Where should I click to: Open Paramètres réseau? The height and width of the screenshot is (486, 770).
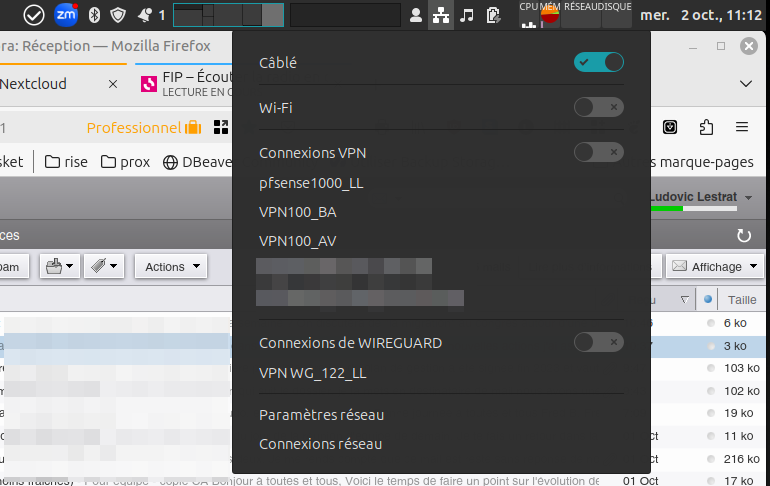point(321,415)
